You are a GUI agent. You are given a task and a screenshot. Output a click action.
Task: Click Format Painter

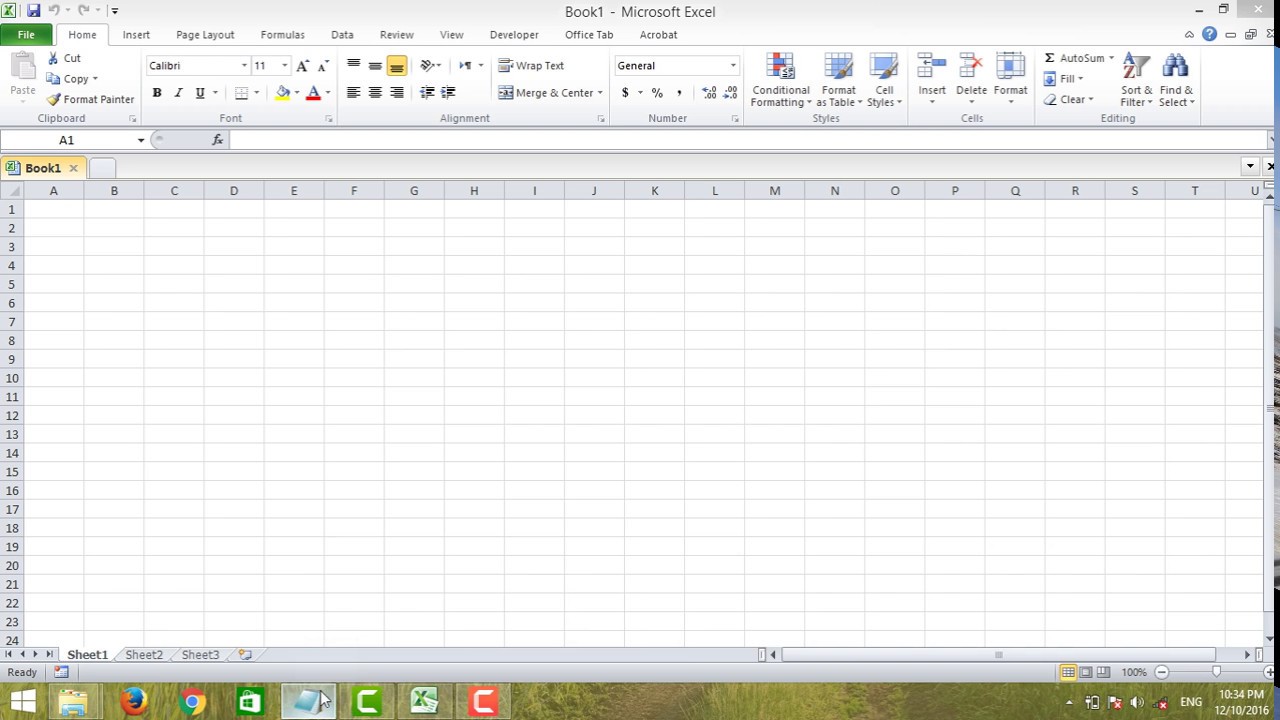(x=90, y=99)
